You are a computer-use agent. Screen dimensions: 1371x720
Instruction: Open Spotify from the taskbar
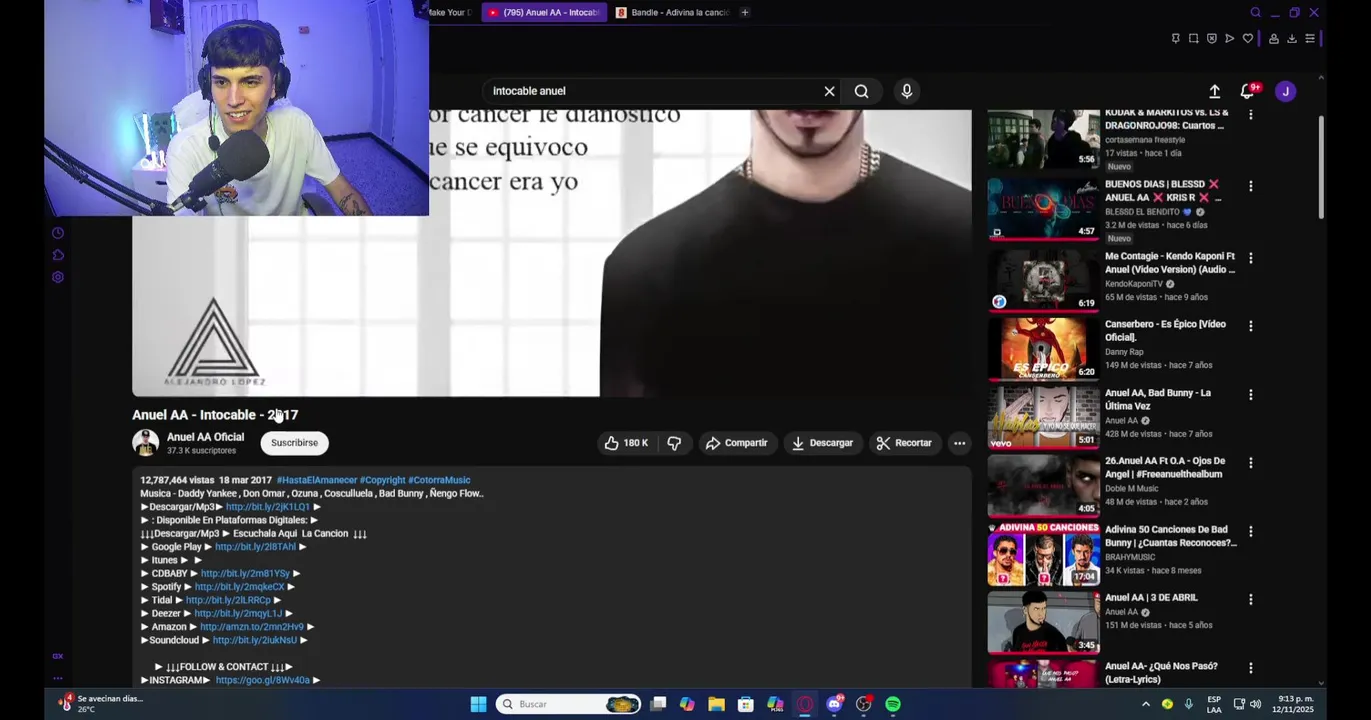tap(893, 705)
